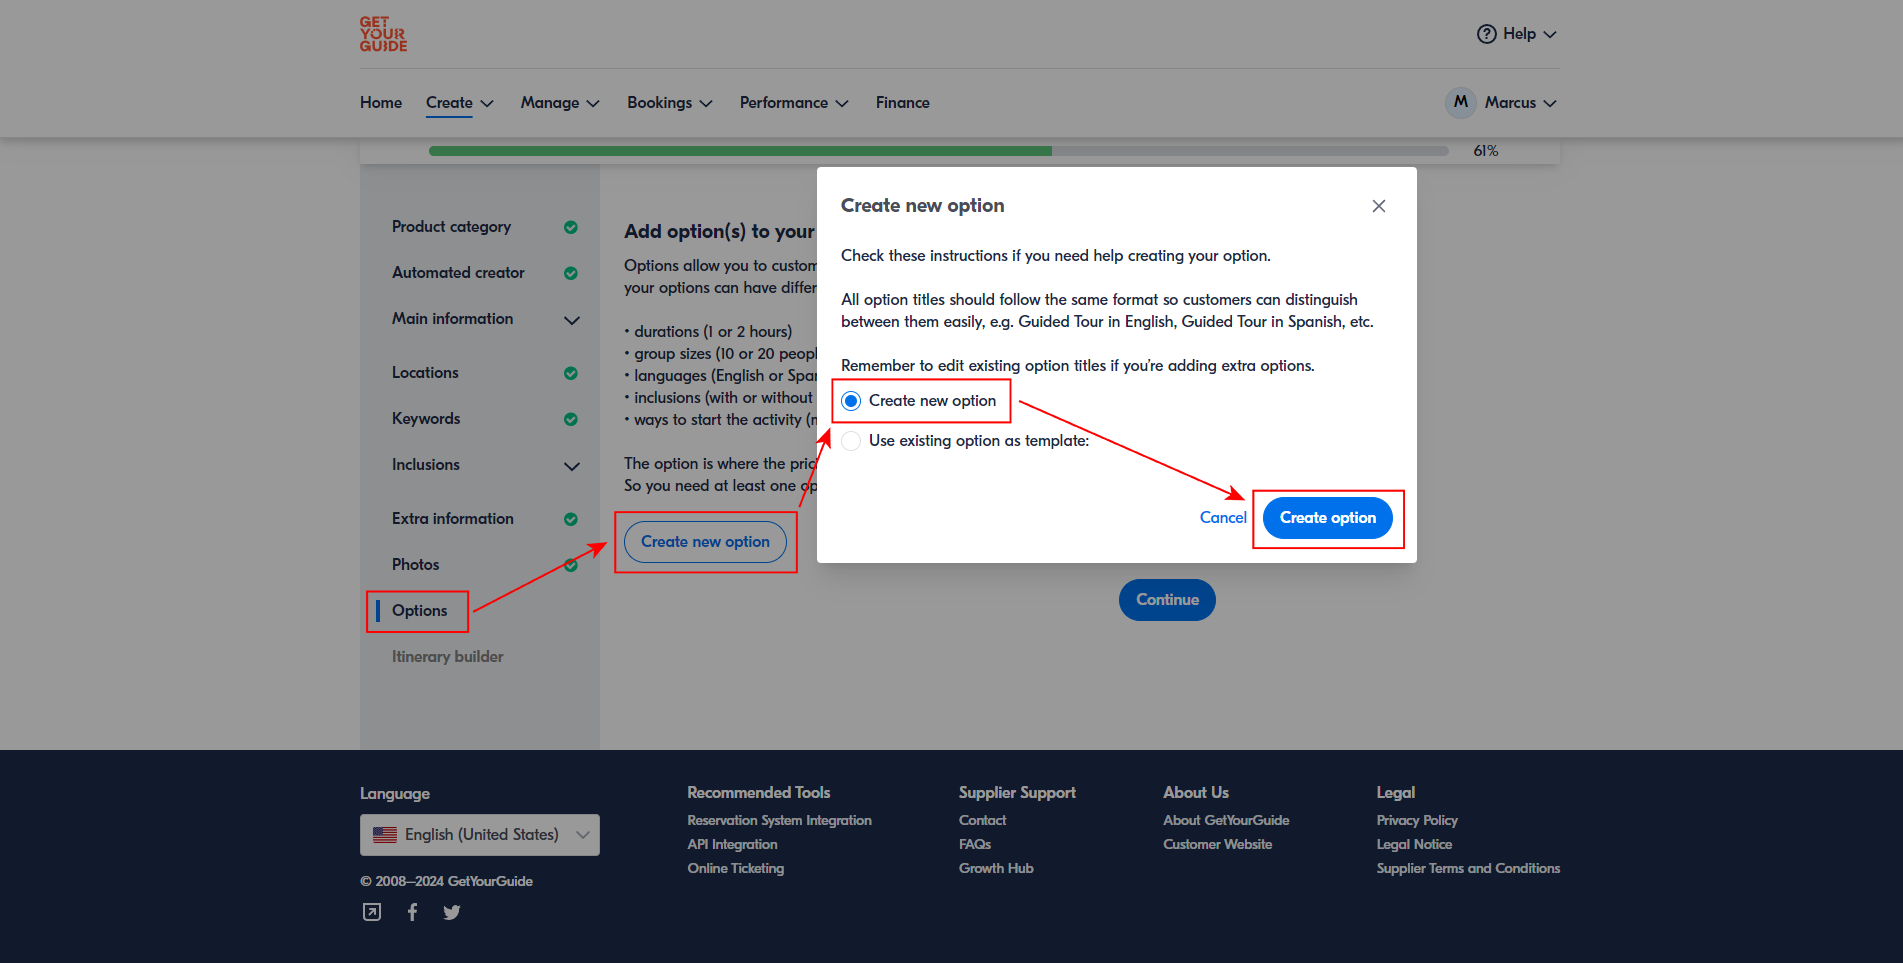Close the Create new option dialog
This screenshot has height=963, width=1903.
(x=1378, y=206)
